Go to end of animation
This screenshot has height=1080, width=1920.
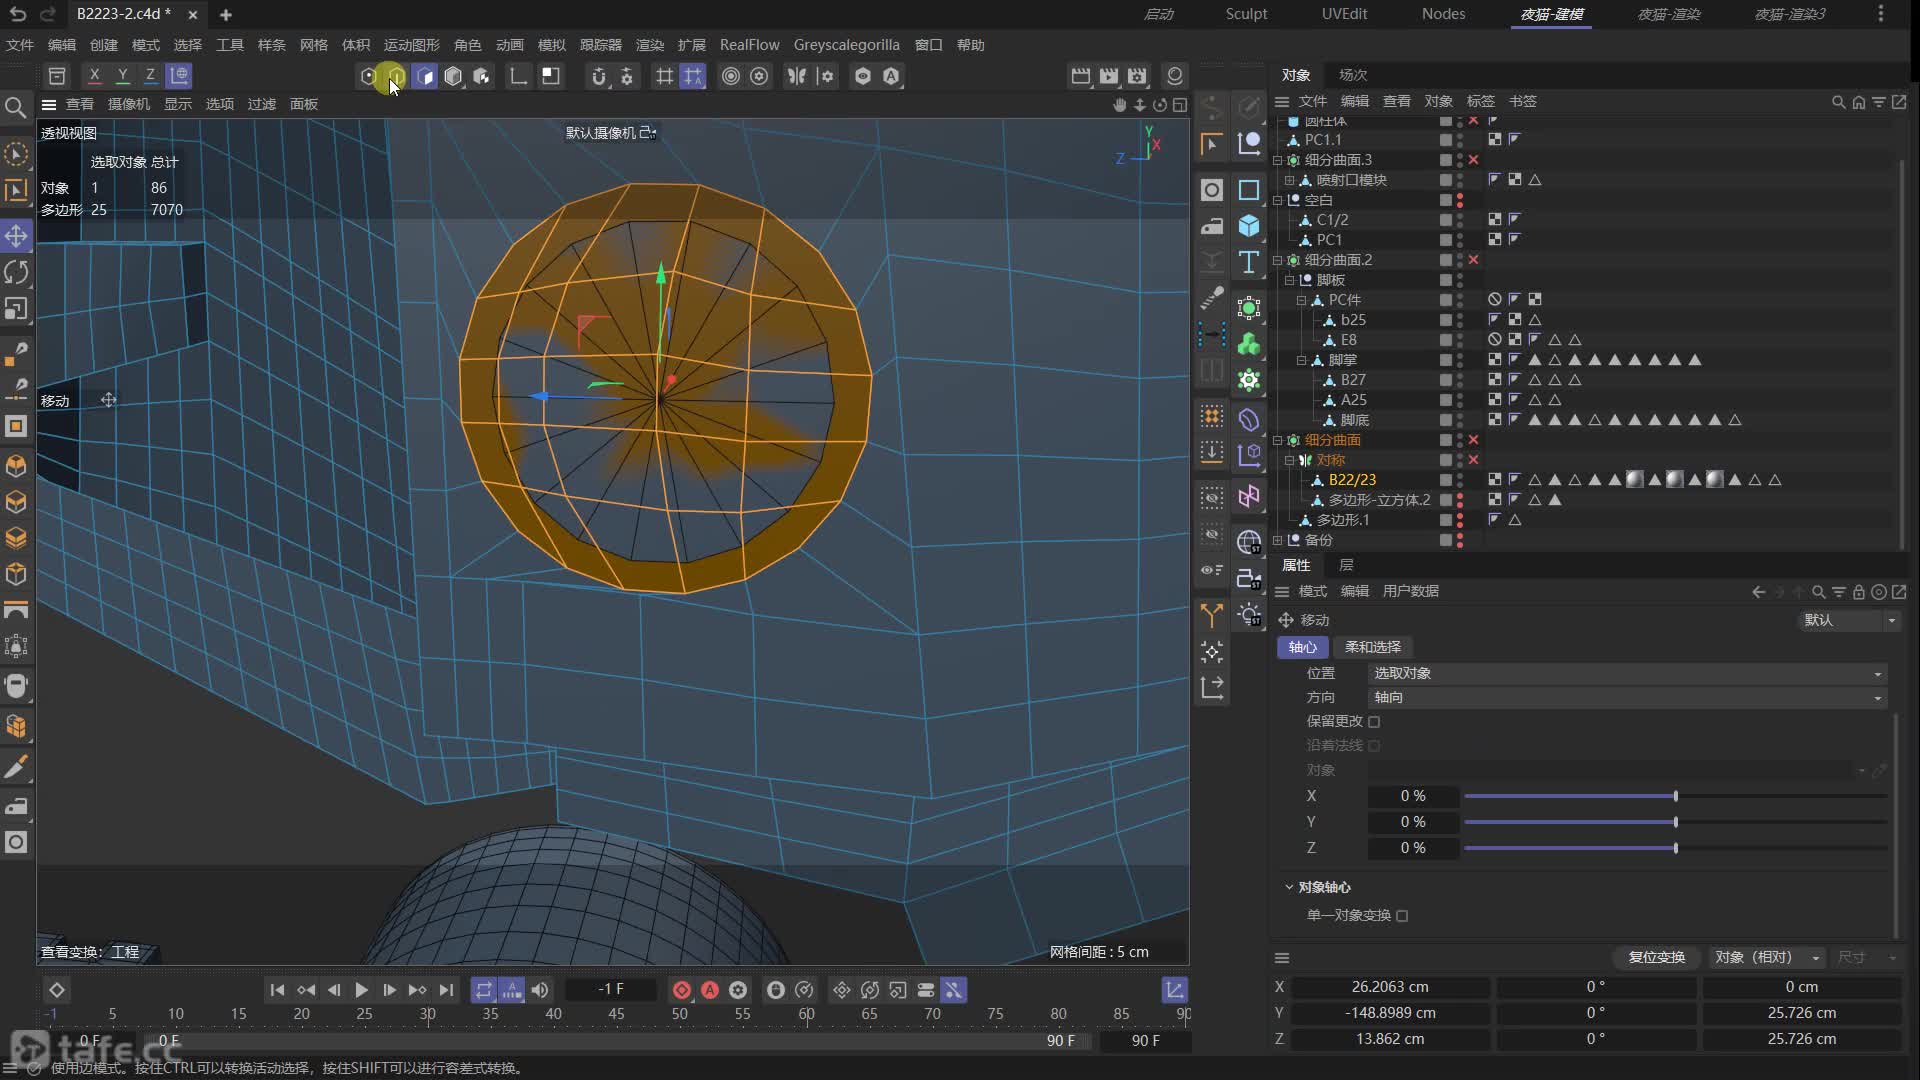446,990
